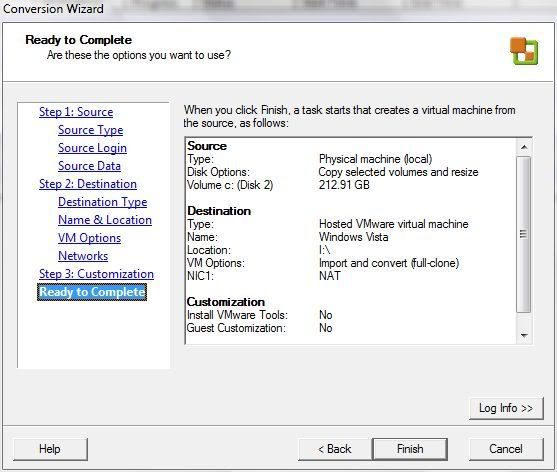The image size is (557, 472).
Task: Click 'Guest Customization:' label
Action: click(236, 328)
